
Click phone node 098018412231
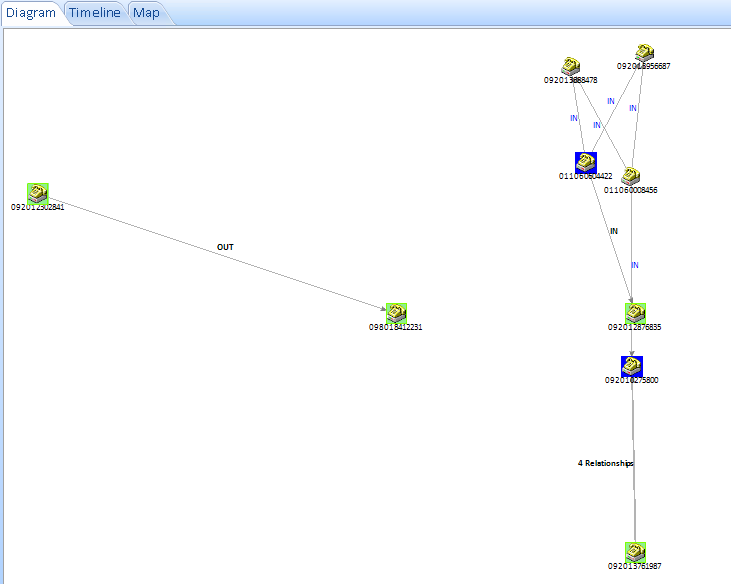396,313
